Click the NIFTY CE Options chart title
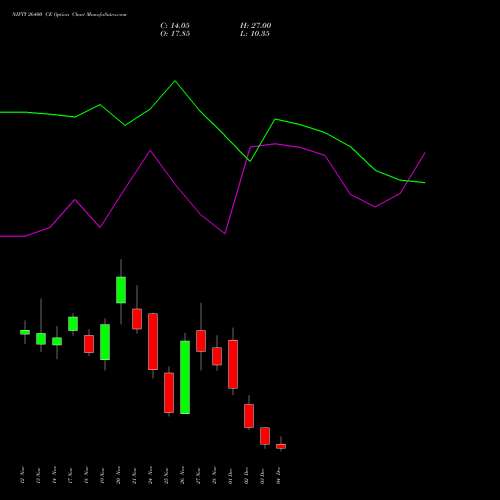 click(x=69, y=15)
